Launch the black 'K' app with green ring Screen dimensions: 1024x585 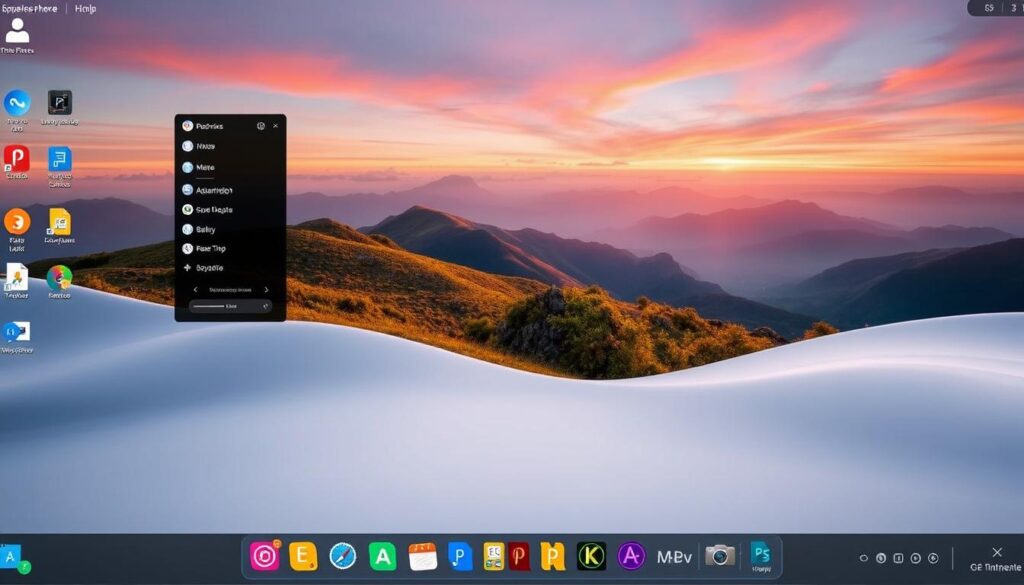coord(591,556)
